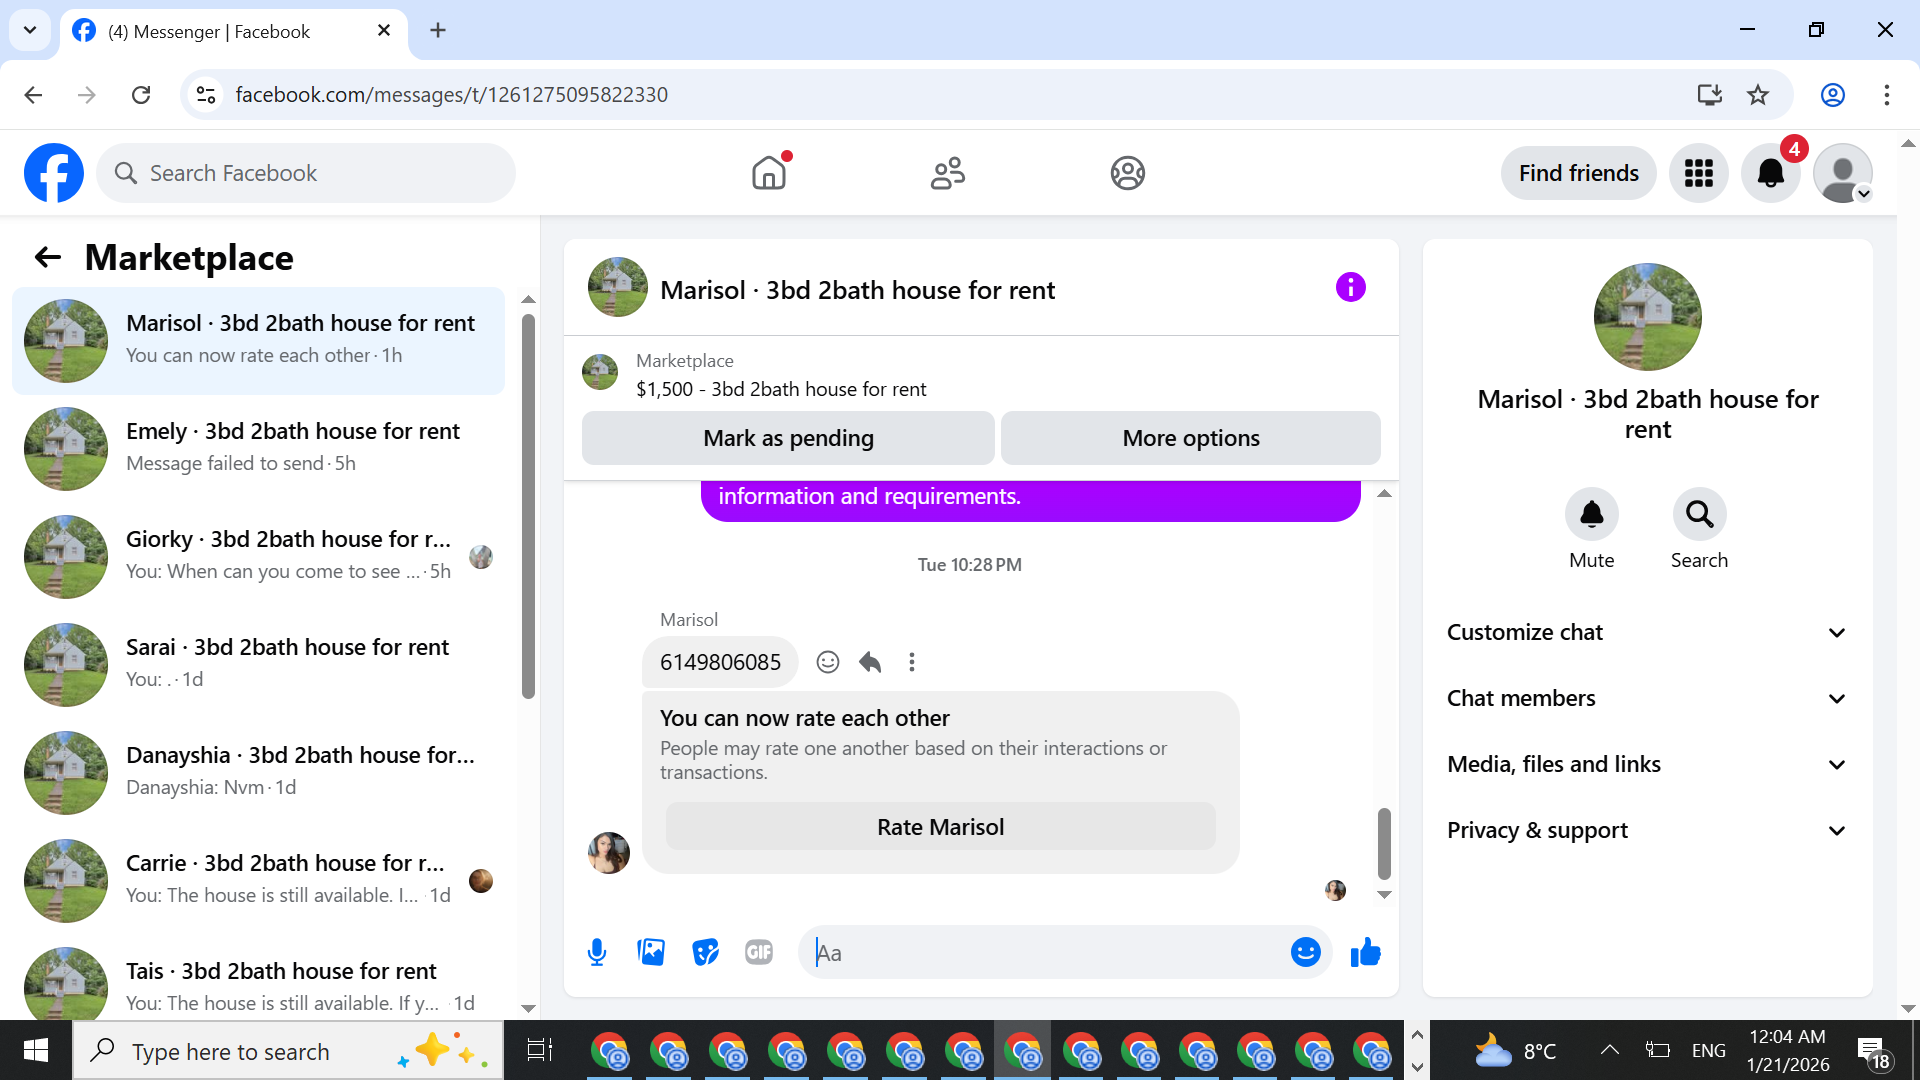The height and width of the screenshot is (1080, 1920).
Task: Open conversation information icon
Action: 1350,288
